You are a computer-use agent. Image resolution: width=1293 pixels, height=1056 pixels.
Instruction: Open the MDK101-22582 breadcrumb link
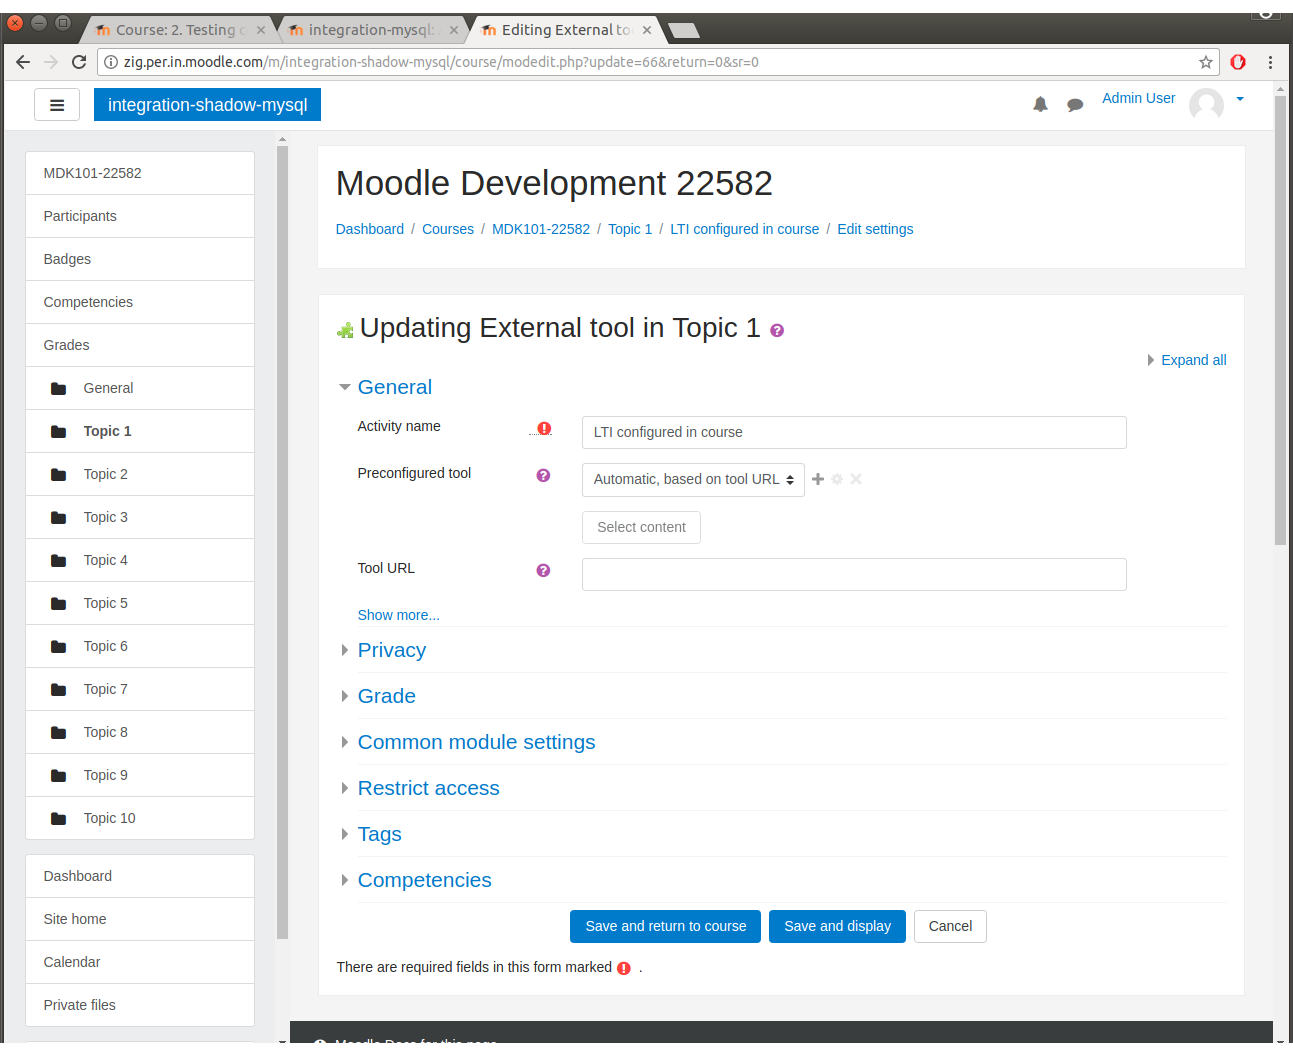pos(541,229)
